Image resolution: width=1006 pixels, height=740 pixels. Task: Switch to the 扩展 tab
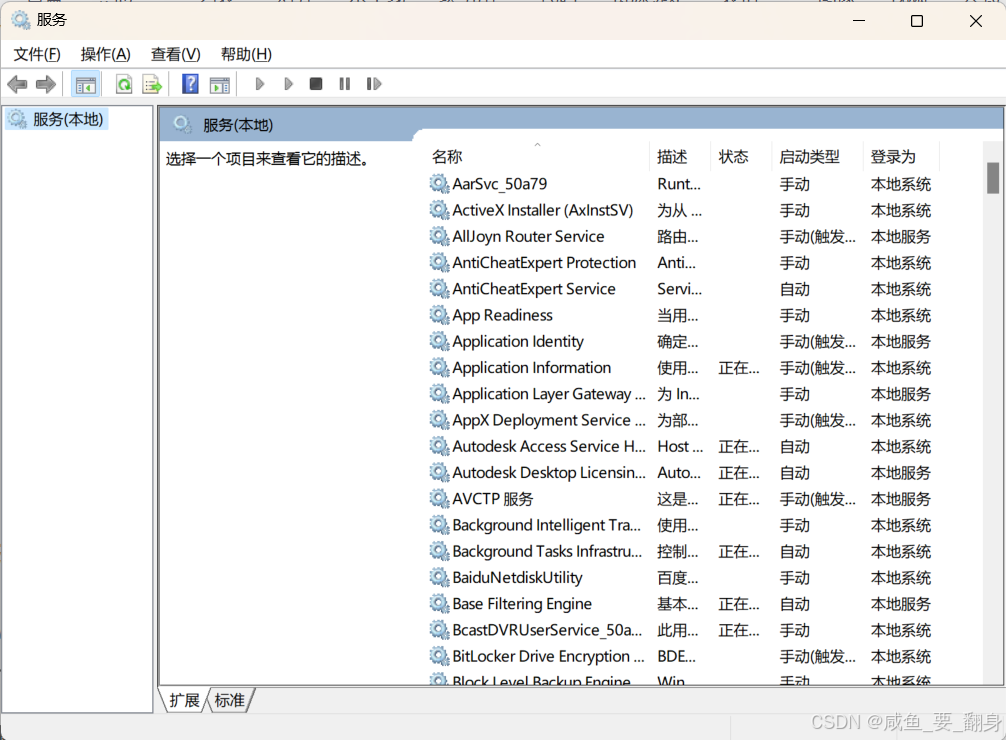coord(184,700)
